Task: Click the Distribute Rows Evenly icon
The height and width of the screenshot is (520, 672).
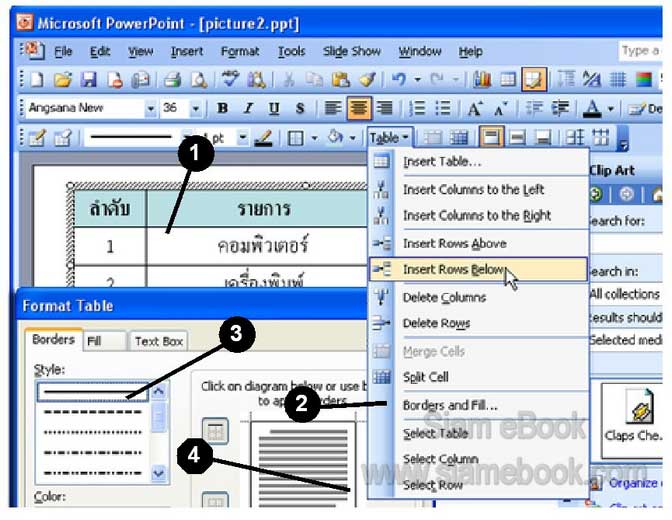Action: coord(575,138)
